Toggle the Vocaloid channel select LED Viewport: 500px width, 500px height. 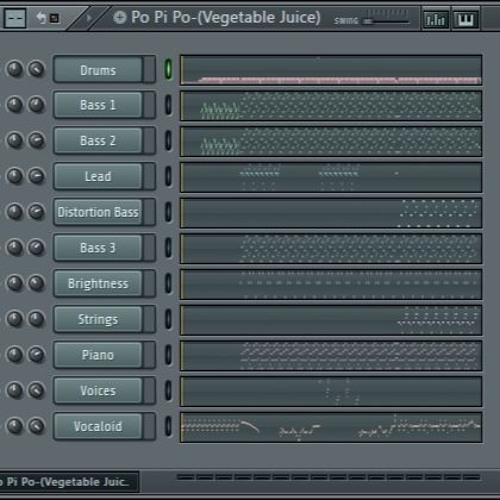pos(169,426)
